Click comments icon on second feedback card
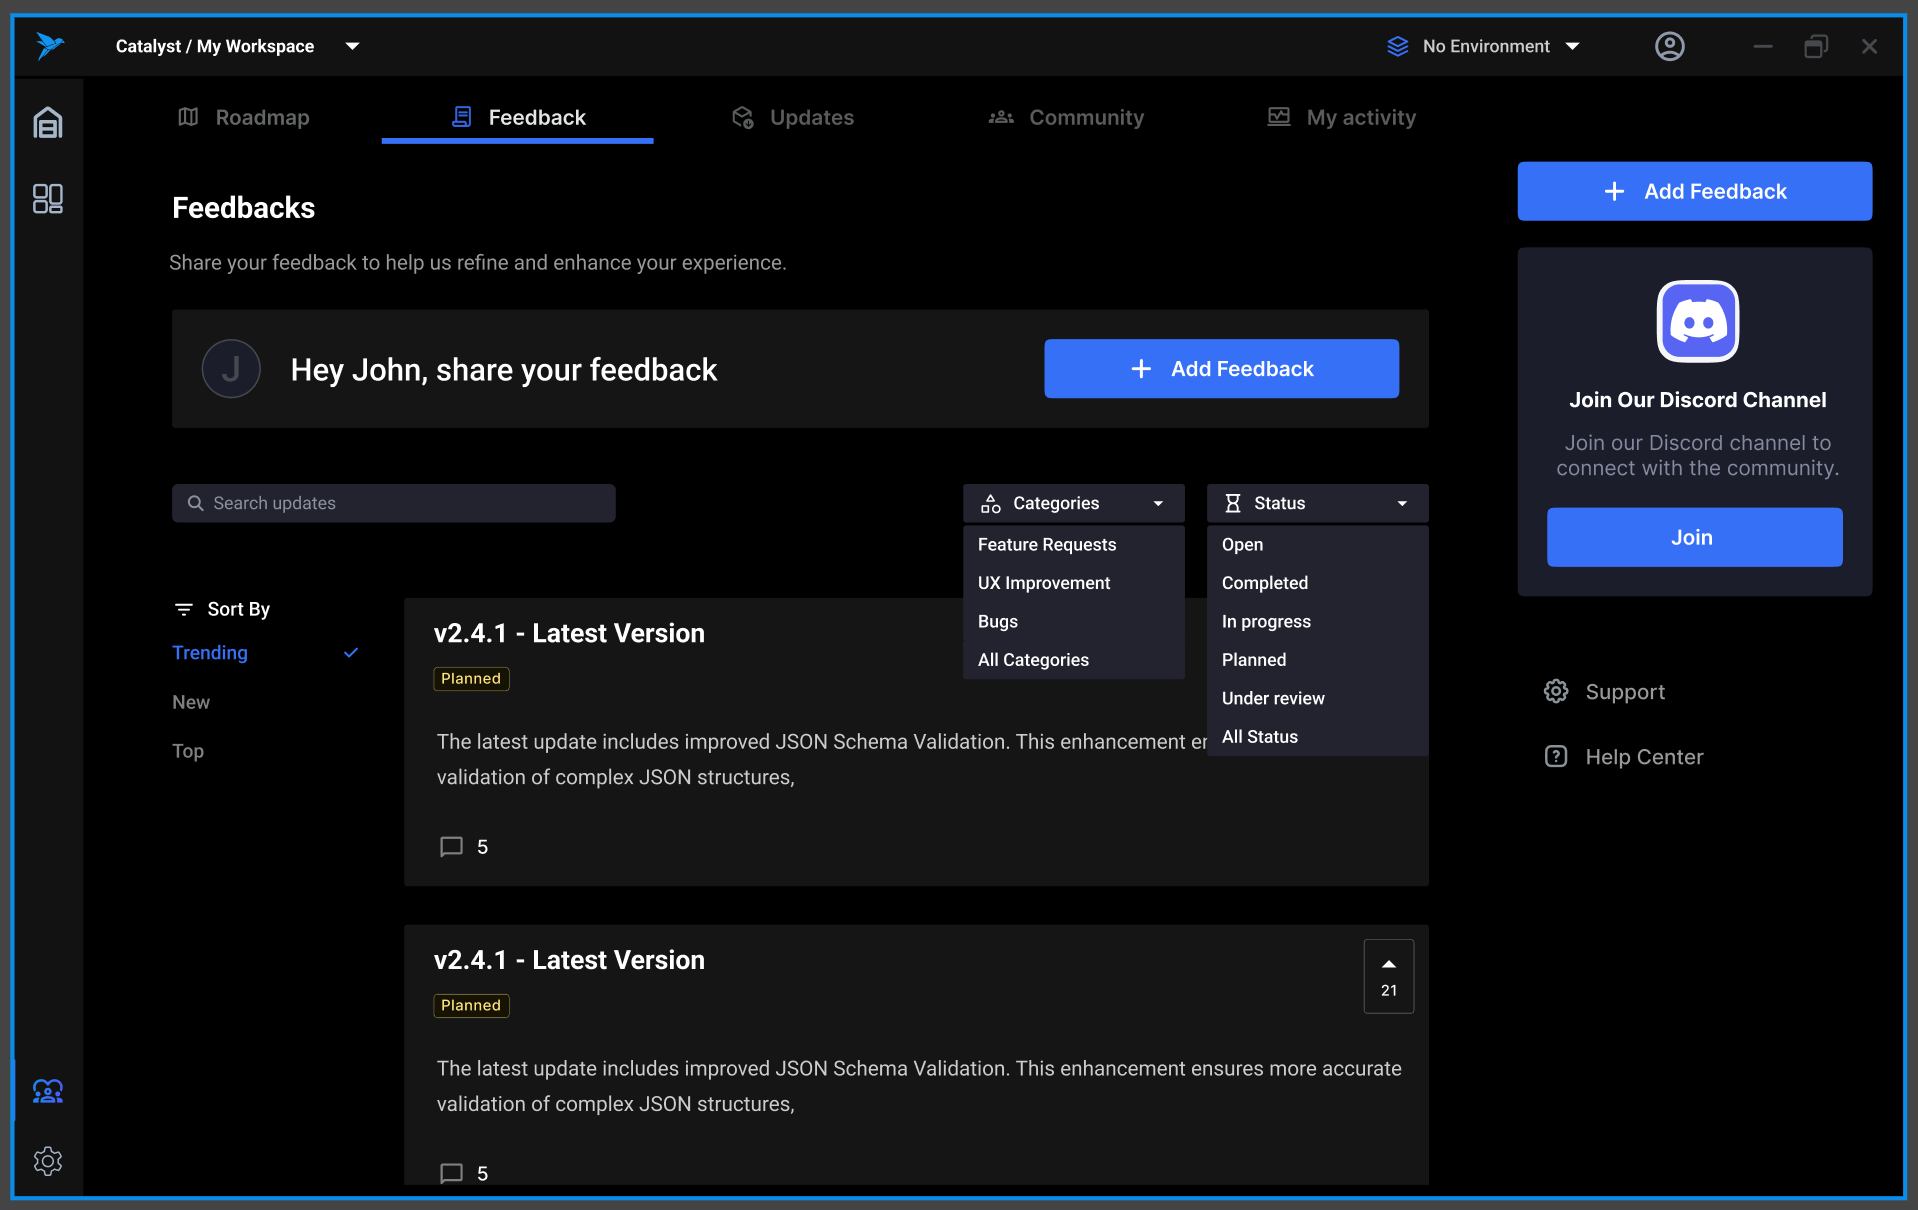Image resolution: width=1918 pixels, height=1210 pixels. click(x=451, y=1173)
